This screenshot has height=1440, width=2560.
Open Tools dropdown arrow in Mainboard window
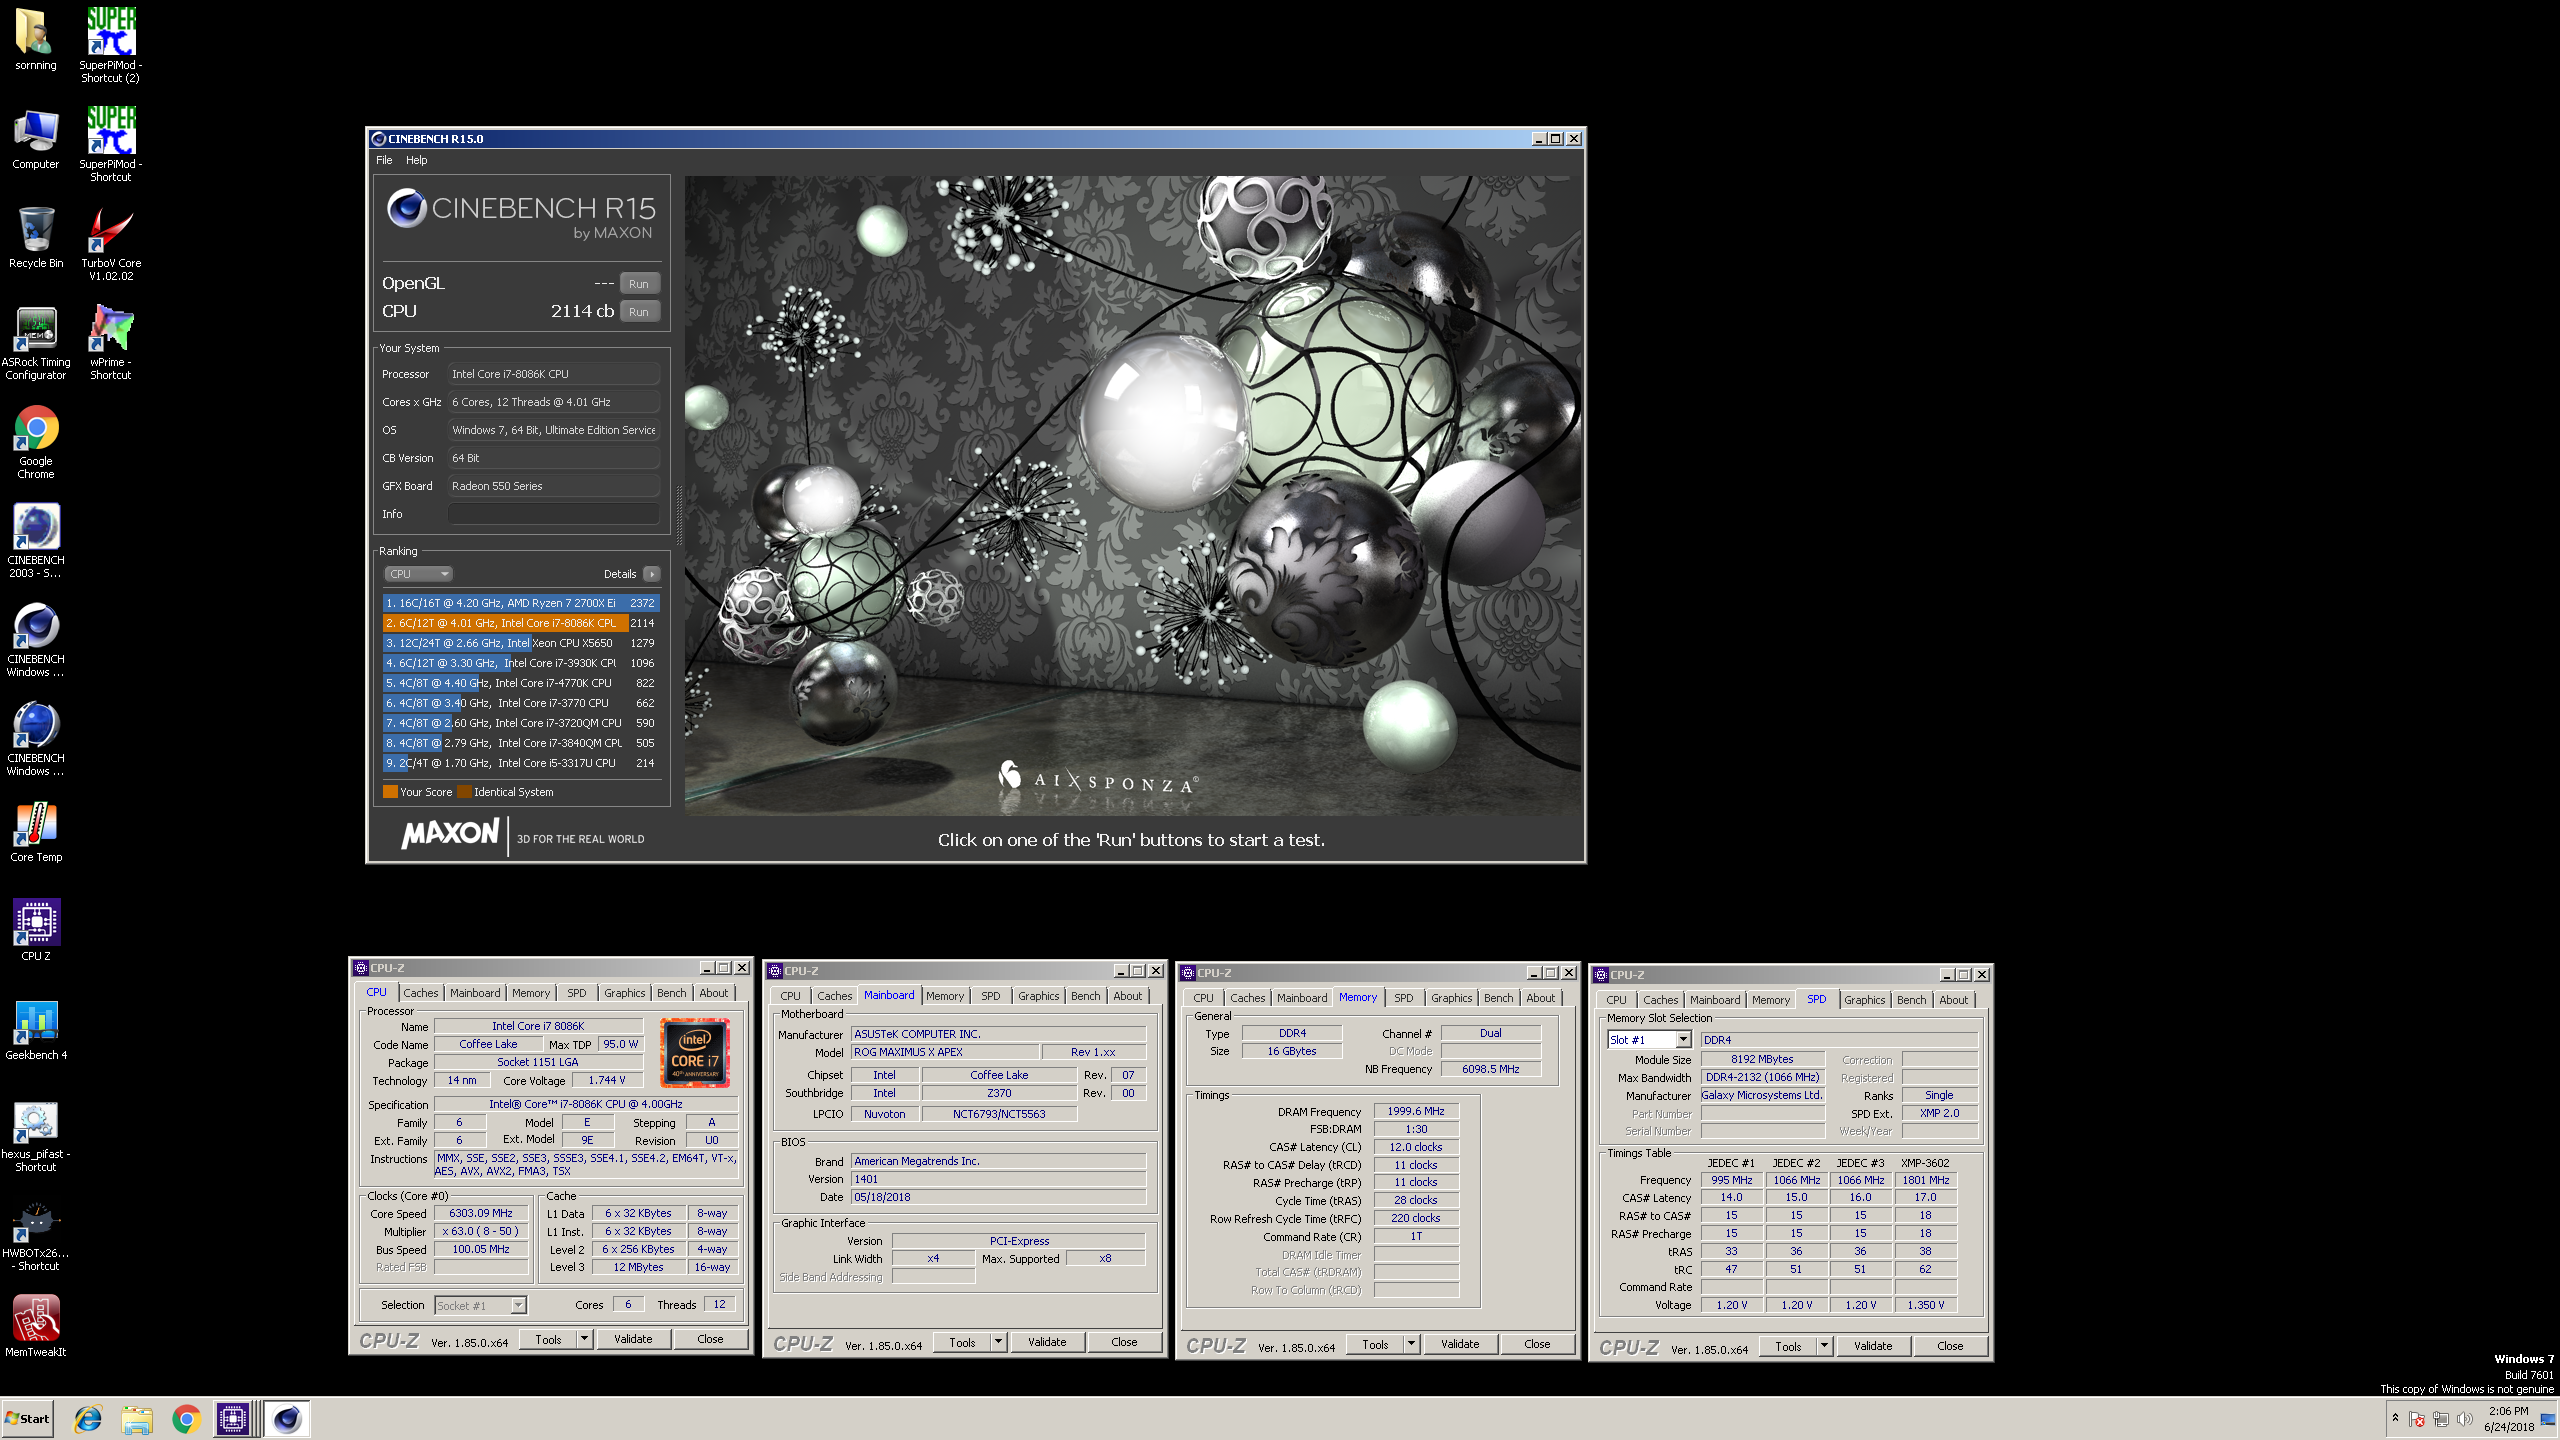(x=998, y=1342)
